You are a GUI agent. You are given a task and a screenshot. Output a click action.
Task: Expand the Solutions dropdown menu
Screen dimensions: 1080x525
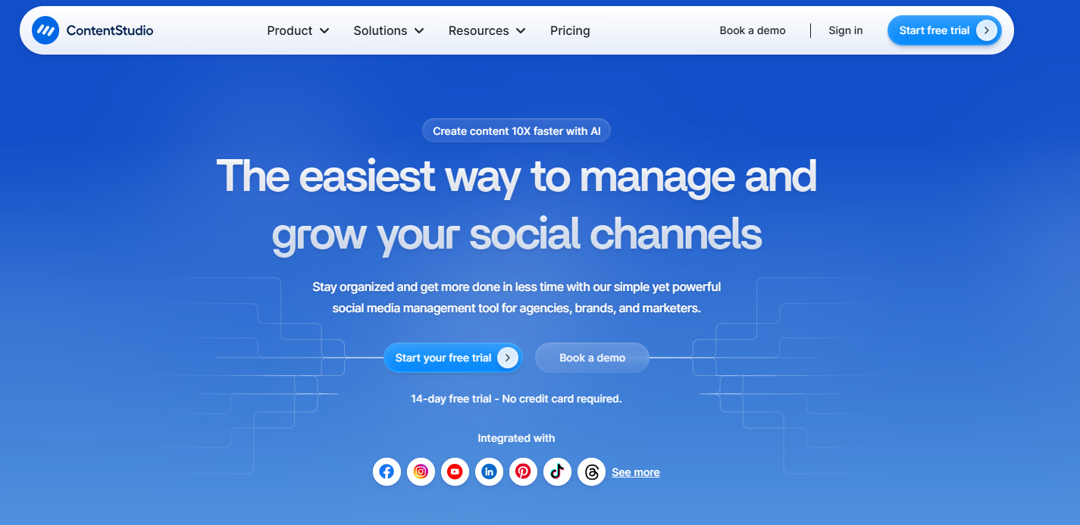388,30
